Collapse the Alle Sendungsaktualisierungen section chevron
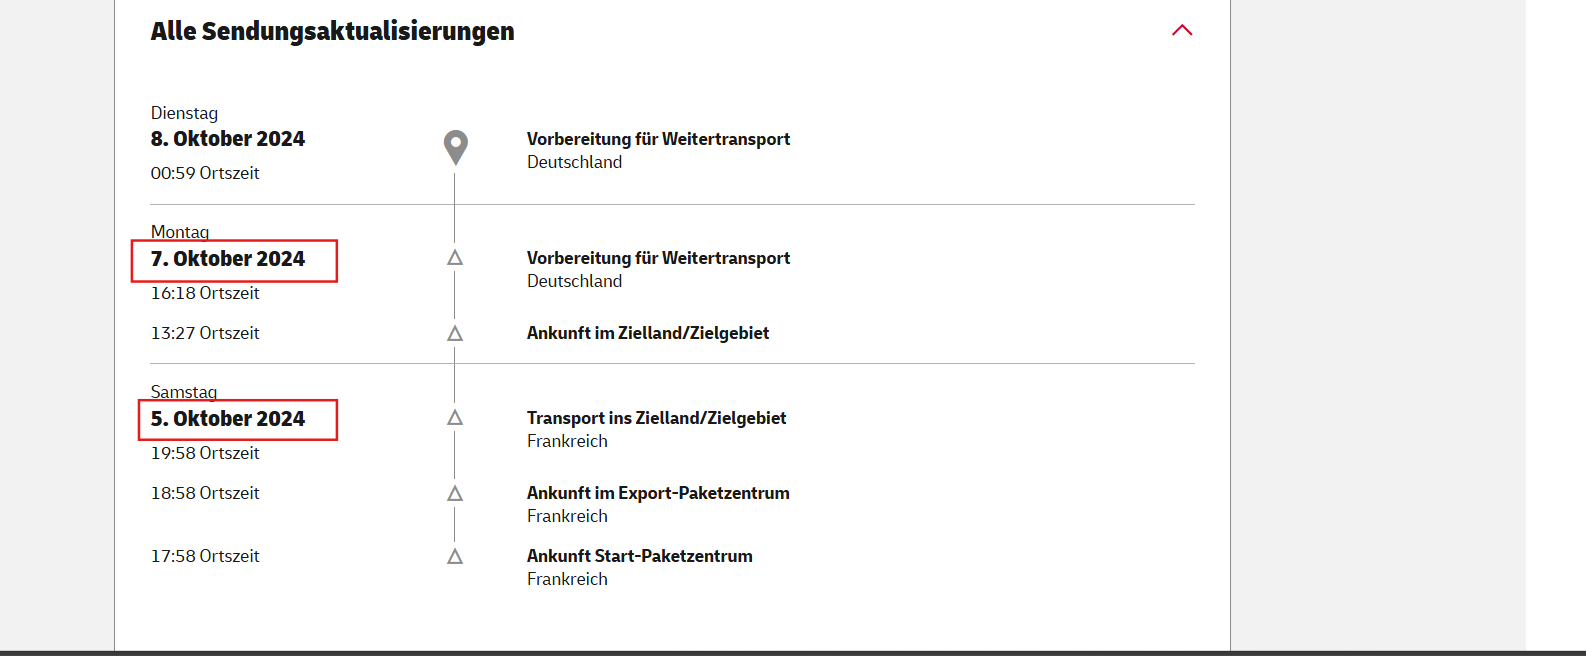This screenshot has width=1586, height=656. click(1182, 30)
